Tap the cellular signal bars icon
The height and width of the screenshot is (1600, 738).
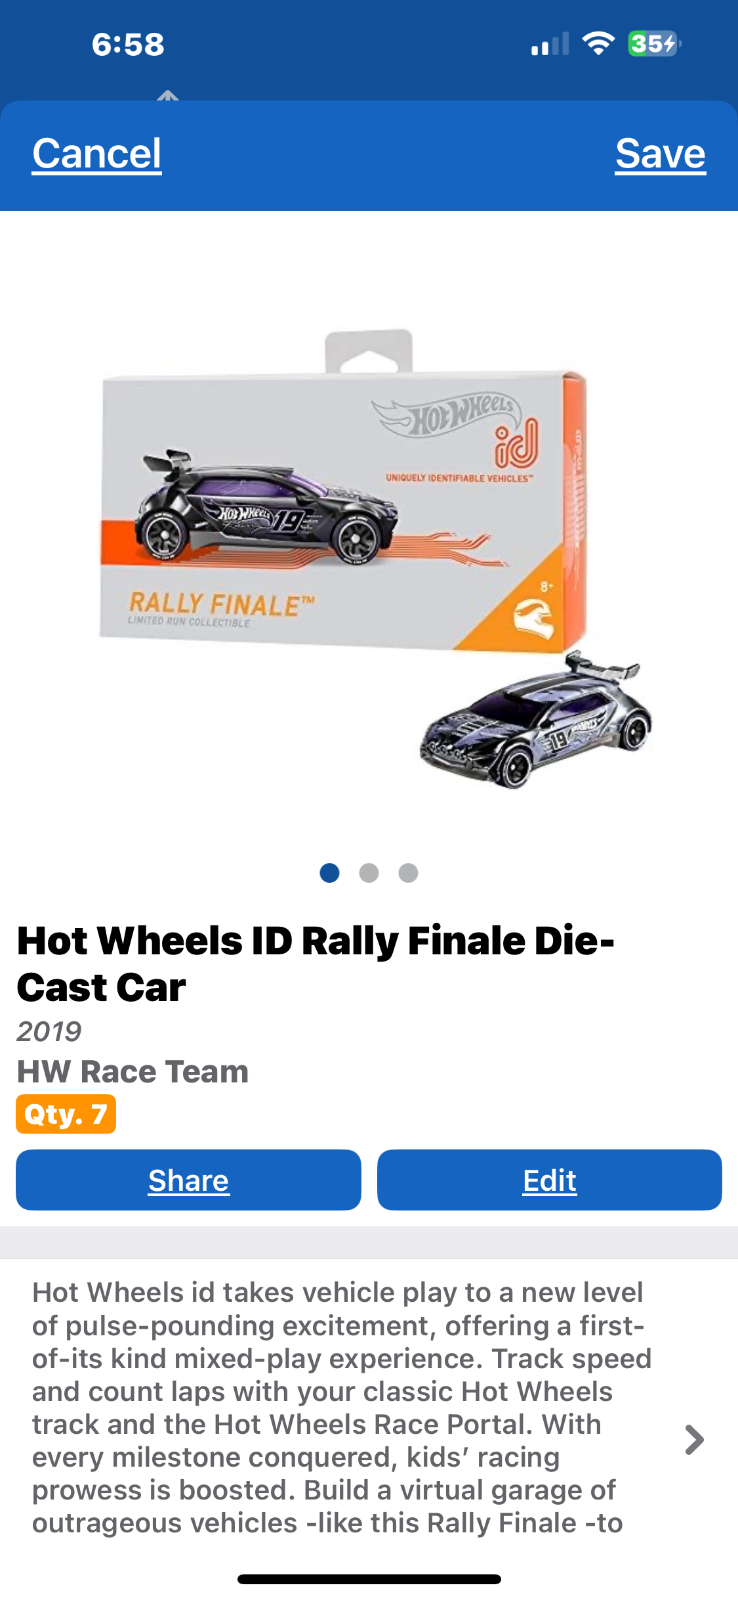(550, 44)
